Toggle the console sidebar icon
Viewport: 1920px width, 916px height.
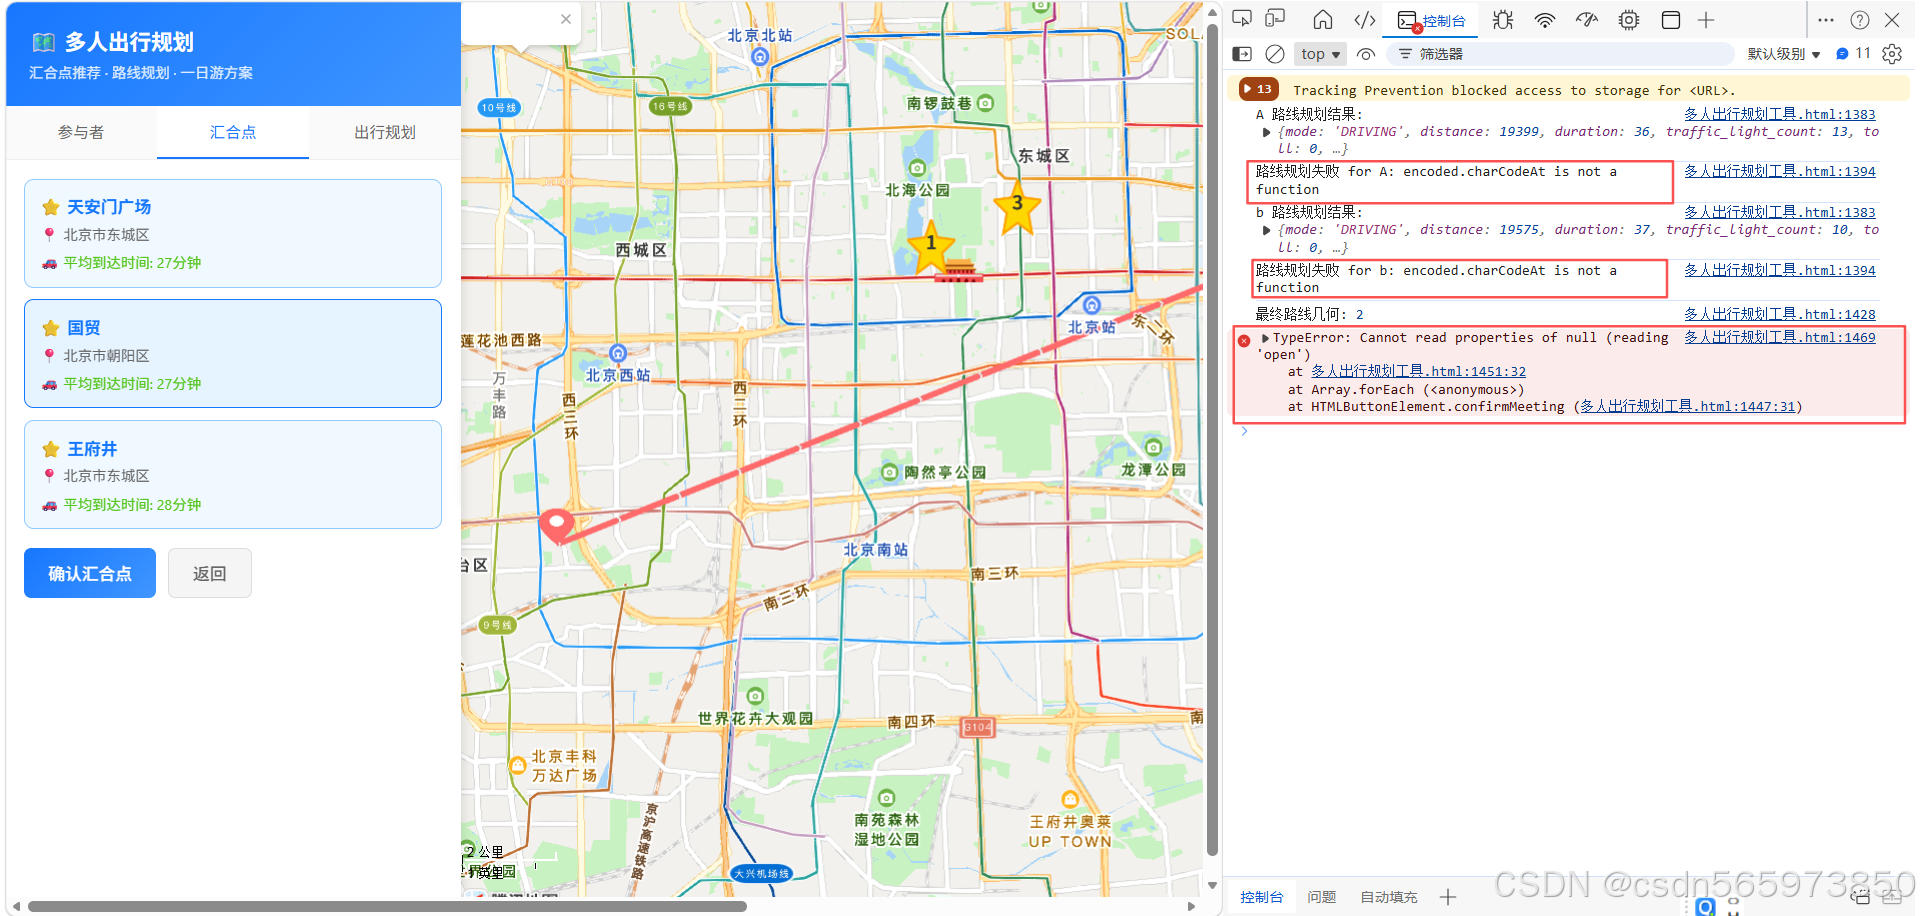pos(1242,54)
